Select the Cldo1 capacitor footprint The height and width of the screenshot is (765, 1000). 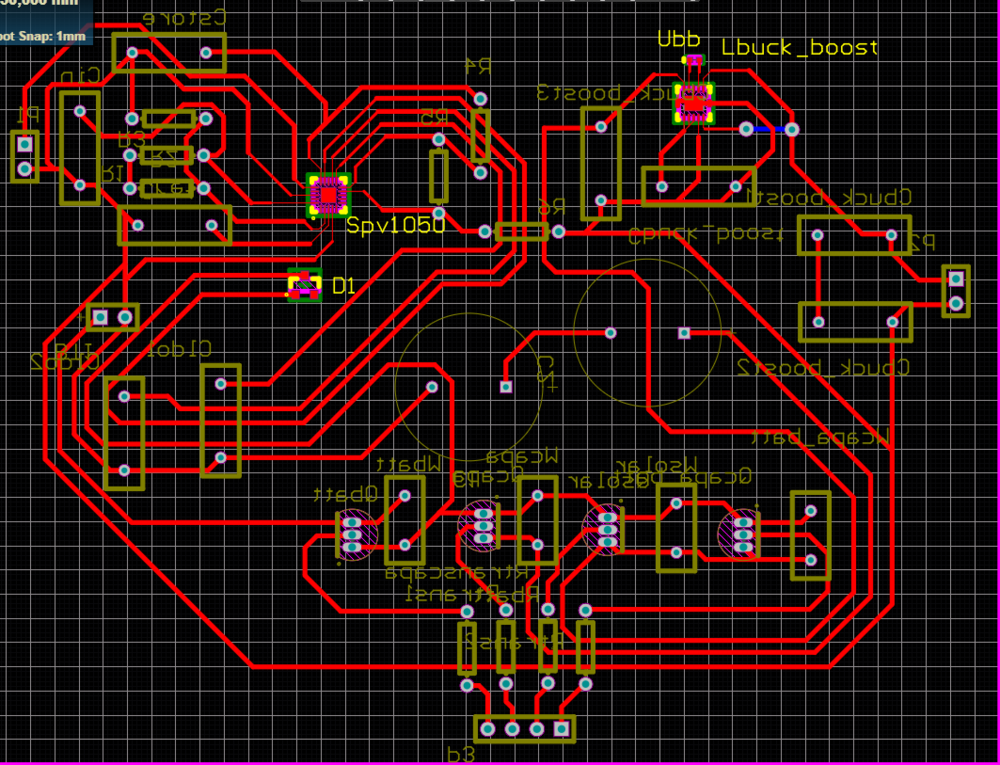click(x=220, y=420)
